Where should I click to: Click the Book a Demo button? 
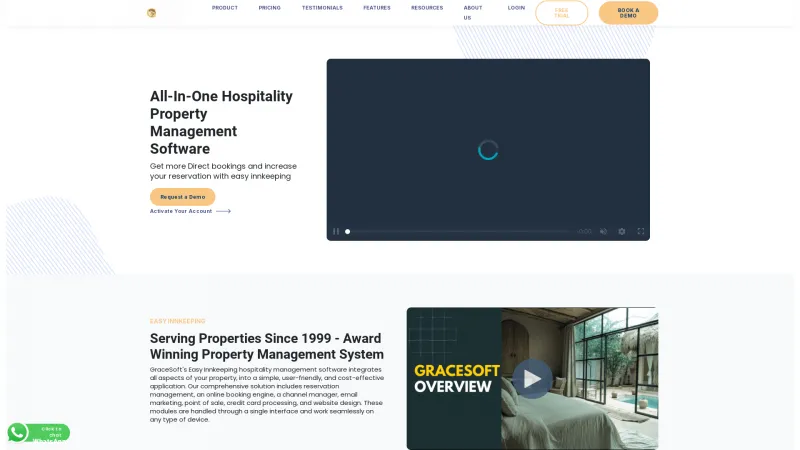coord(628,13)
